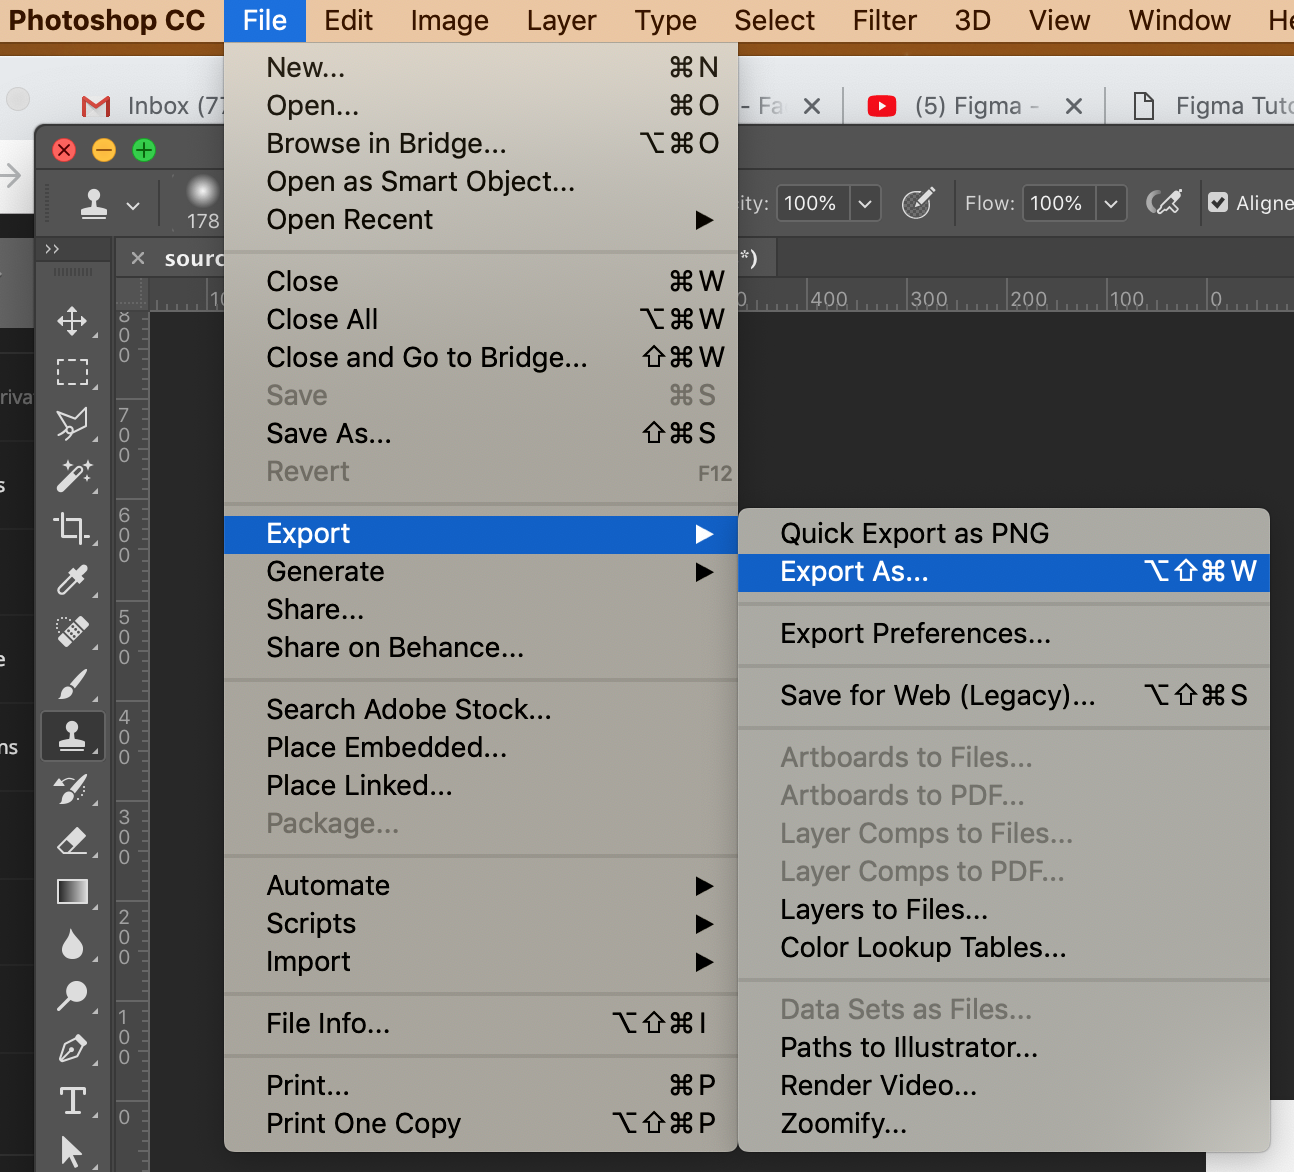Select the Crop tool
Image resolution: width=1294 pixels, height=1172 pixels.
point(72,528)
